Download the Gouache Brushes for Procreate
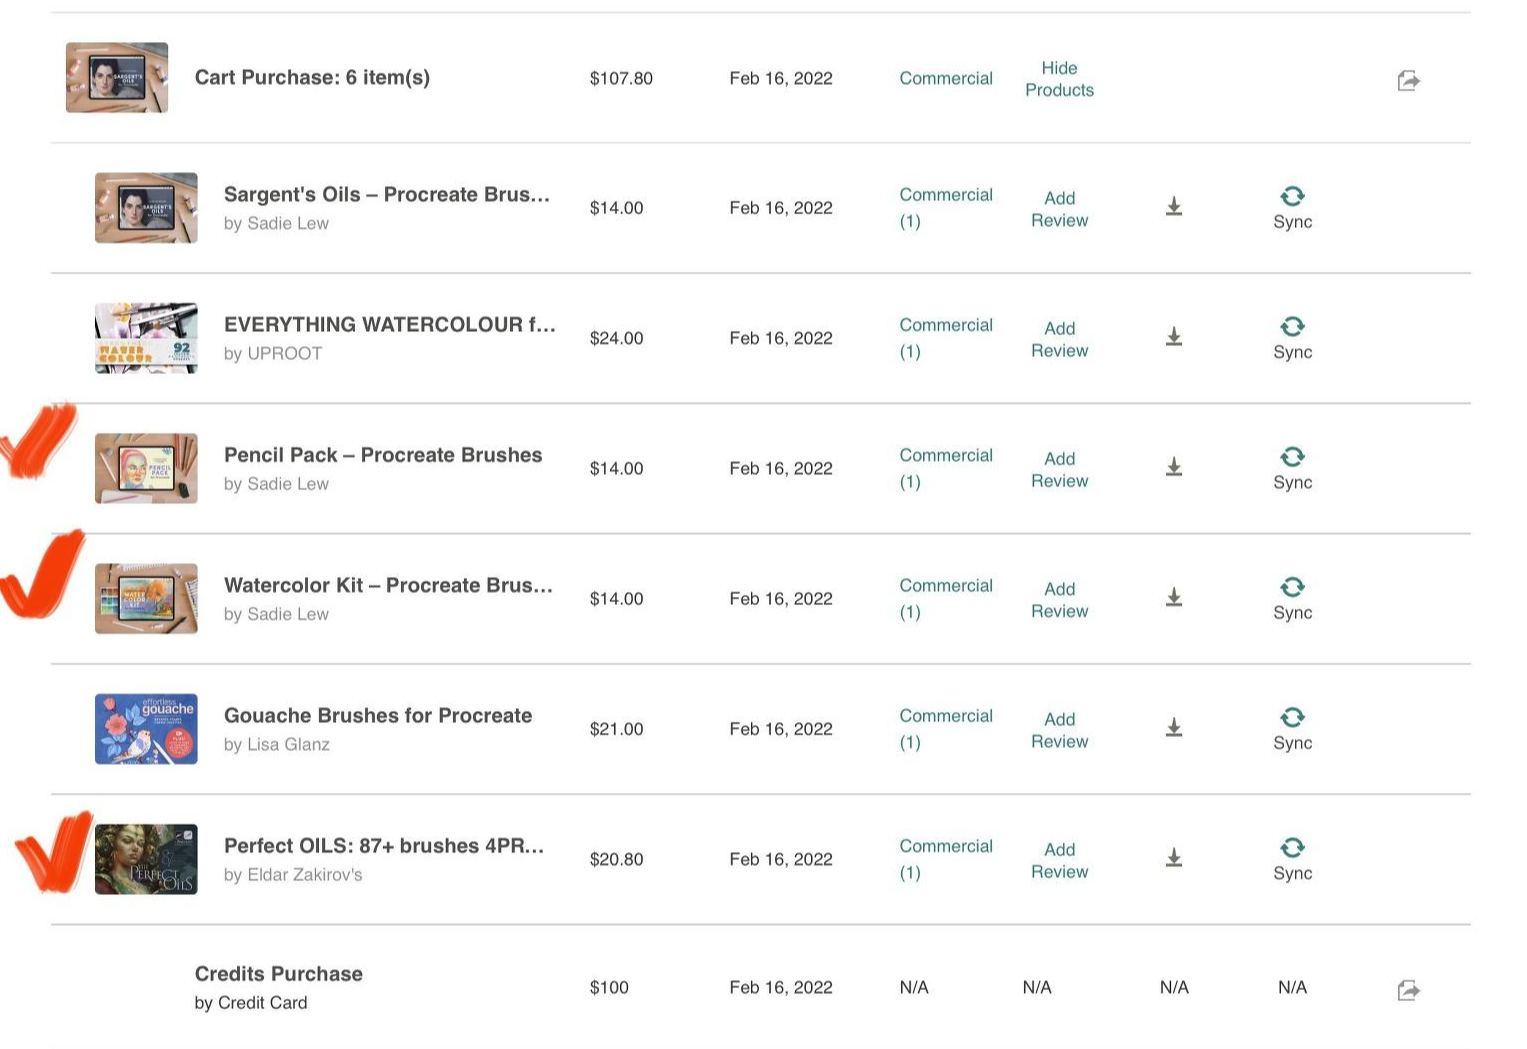The width and height of the screenshot is (1527, 1049). 1174,728
